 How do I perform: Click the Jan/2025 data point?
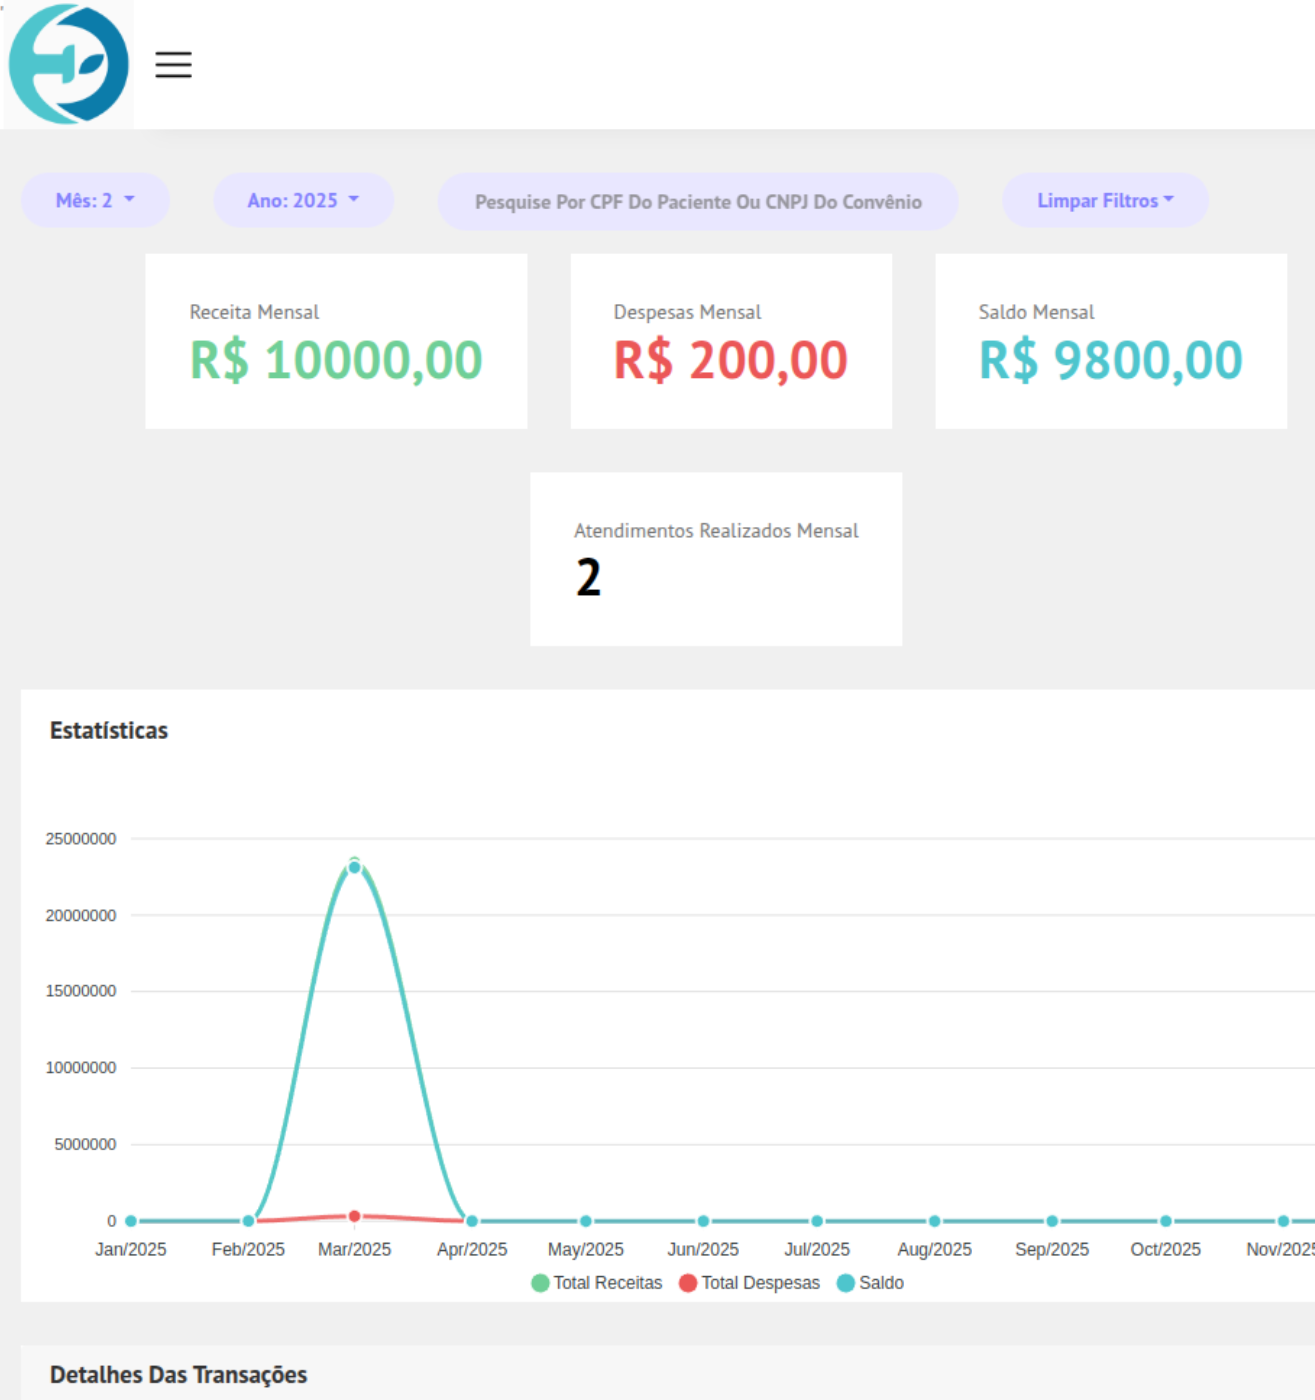click(x=131, y=1221)
